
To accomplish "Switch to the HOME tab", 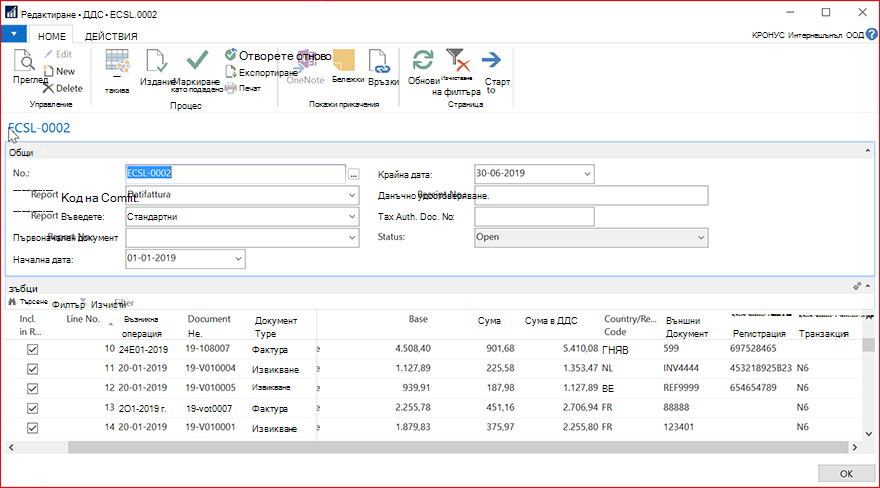I will [52, 36].
